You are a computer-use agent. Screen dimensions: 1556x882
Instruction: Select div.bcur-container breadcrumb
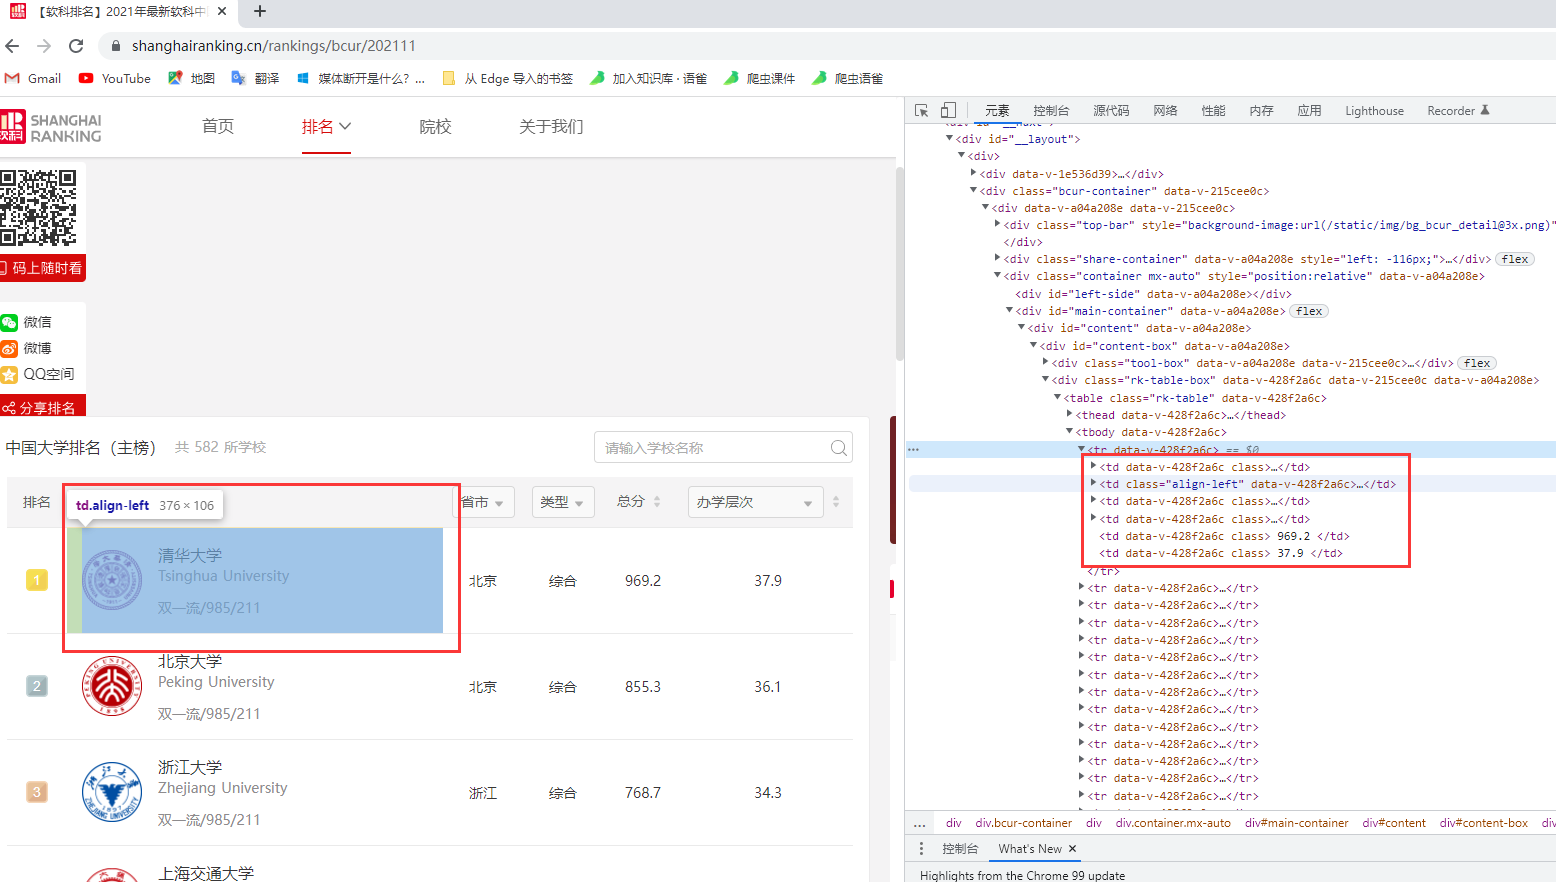tap(1024, 823)
